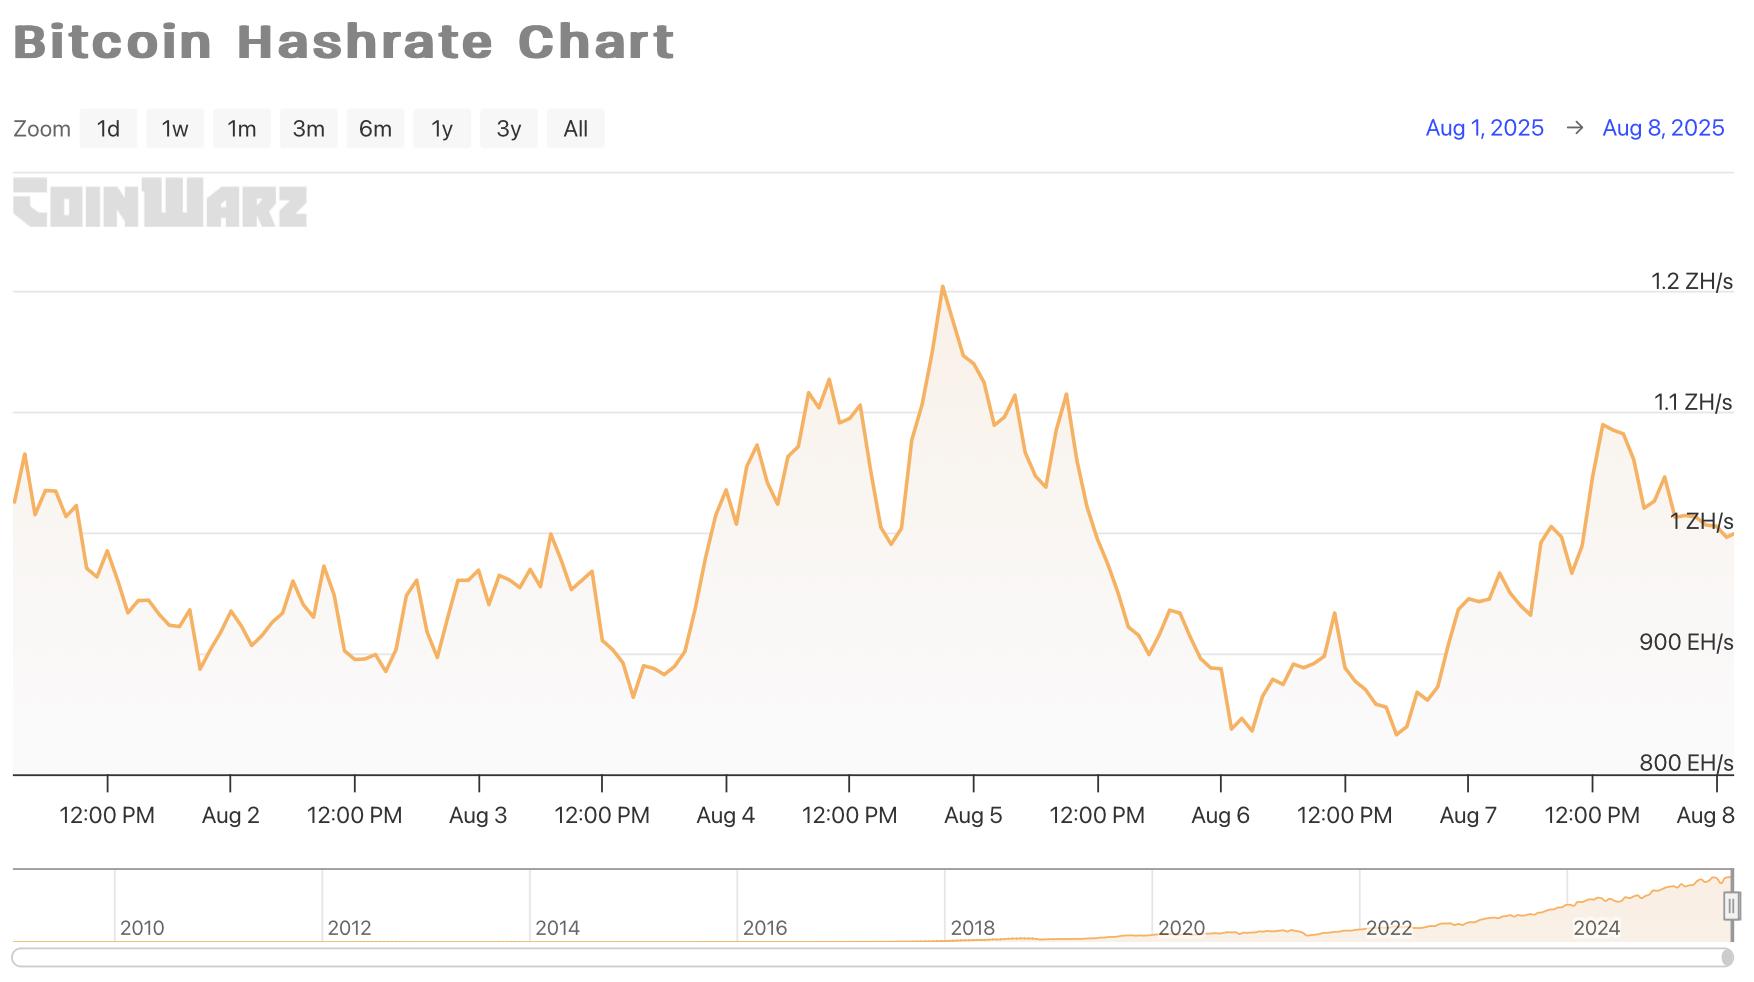The width and height of the screenshot is (1754, 982).
Task: Edit the Aug 1, 2025 start date
Action: click(1484, 128)
